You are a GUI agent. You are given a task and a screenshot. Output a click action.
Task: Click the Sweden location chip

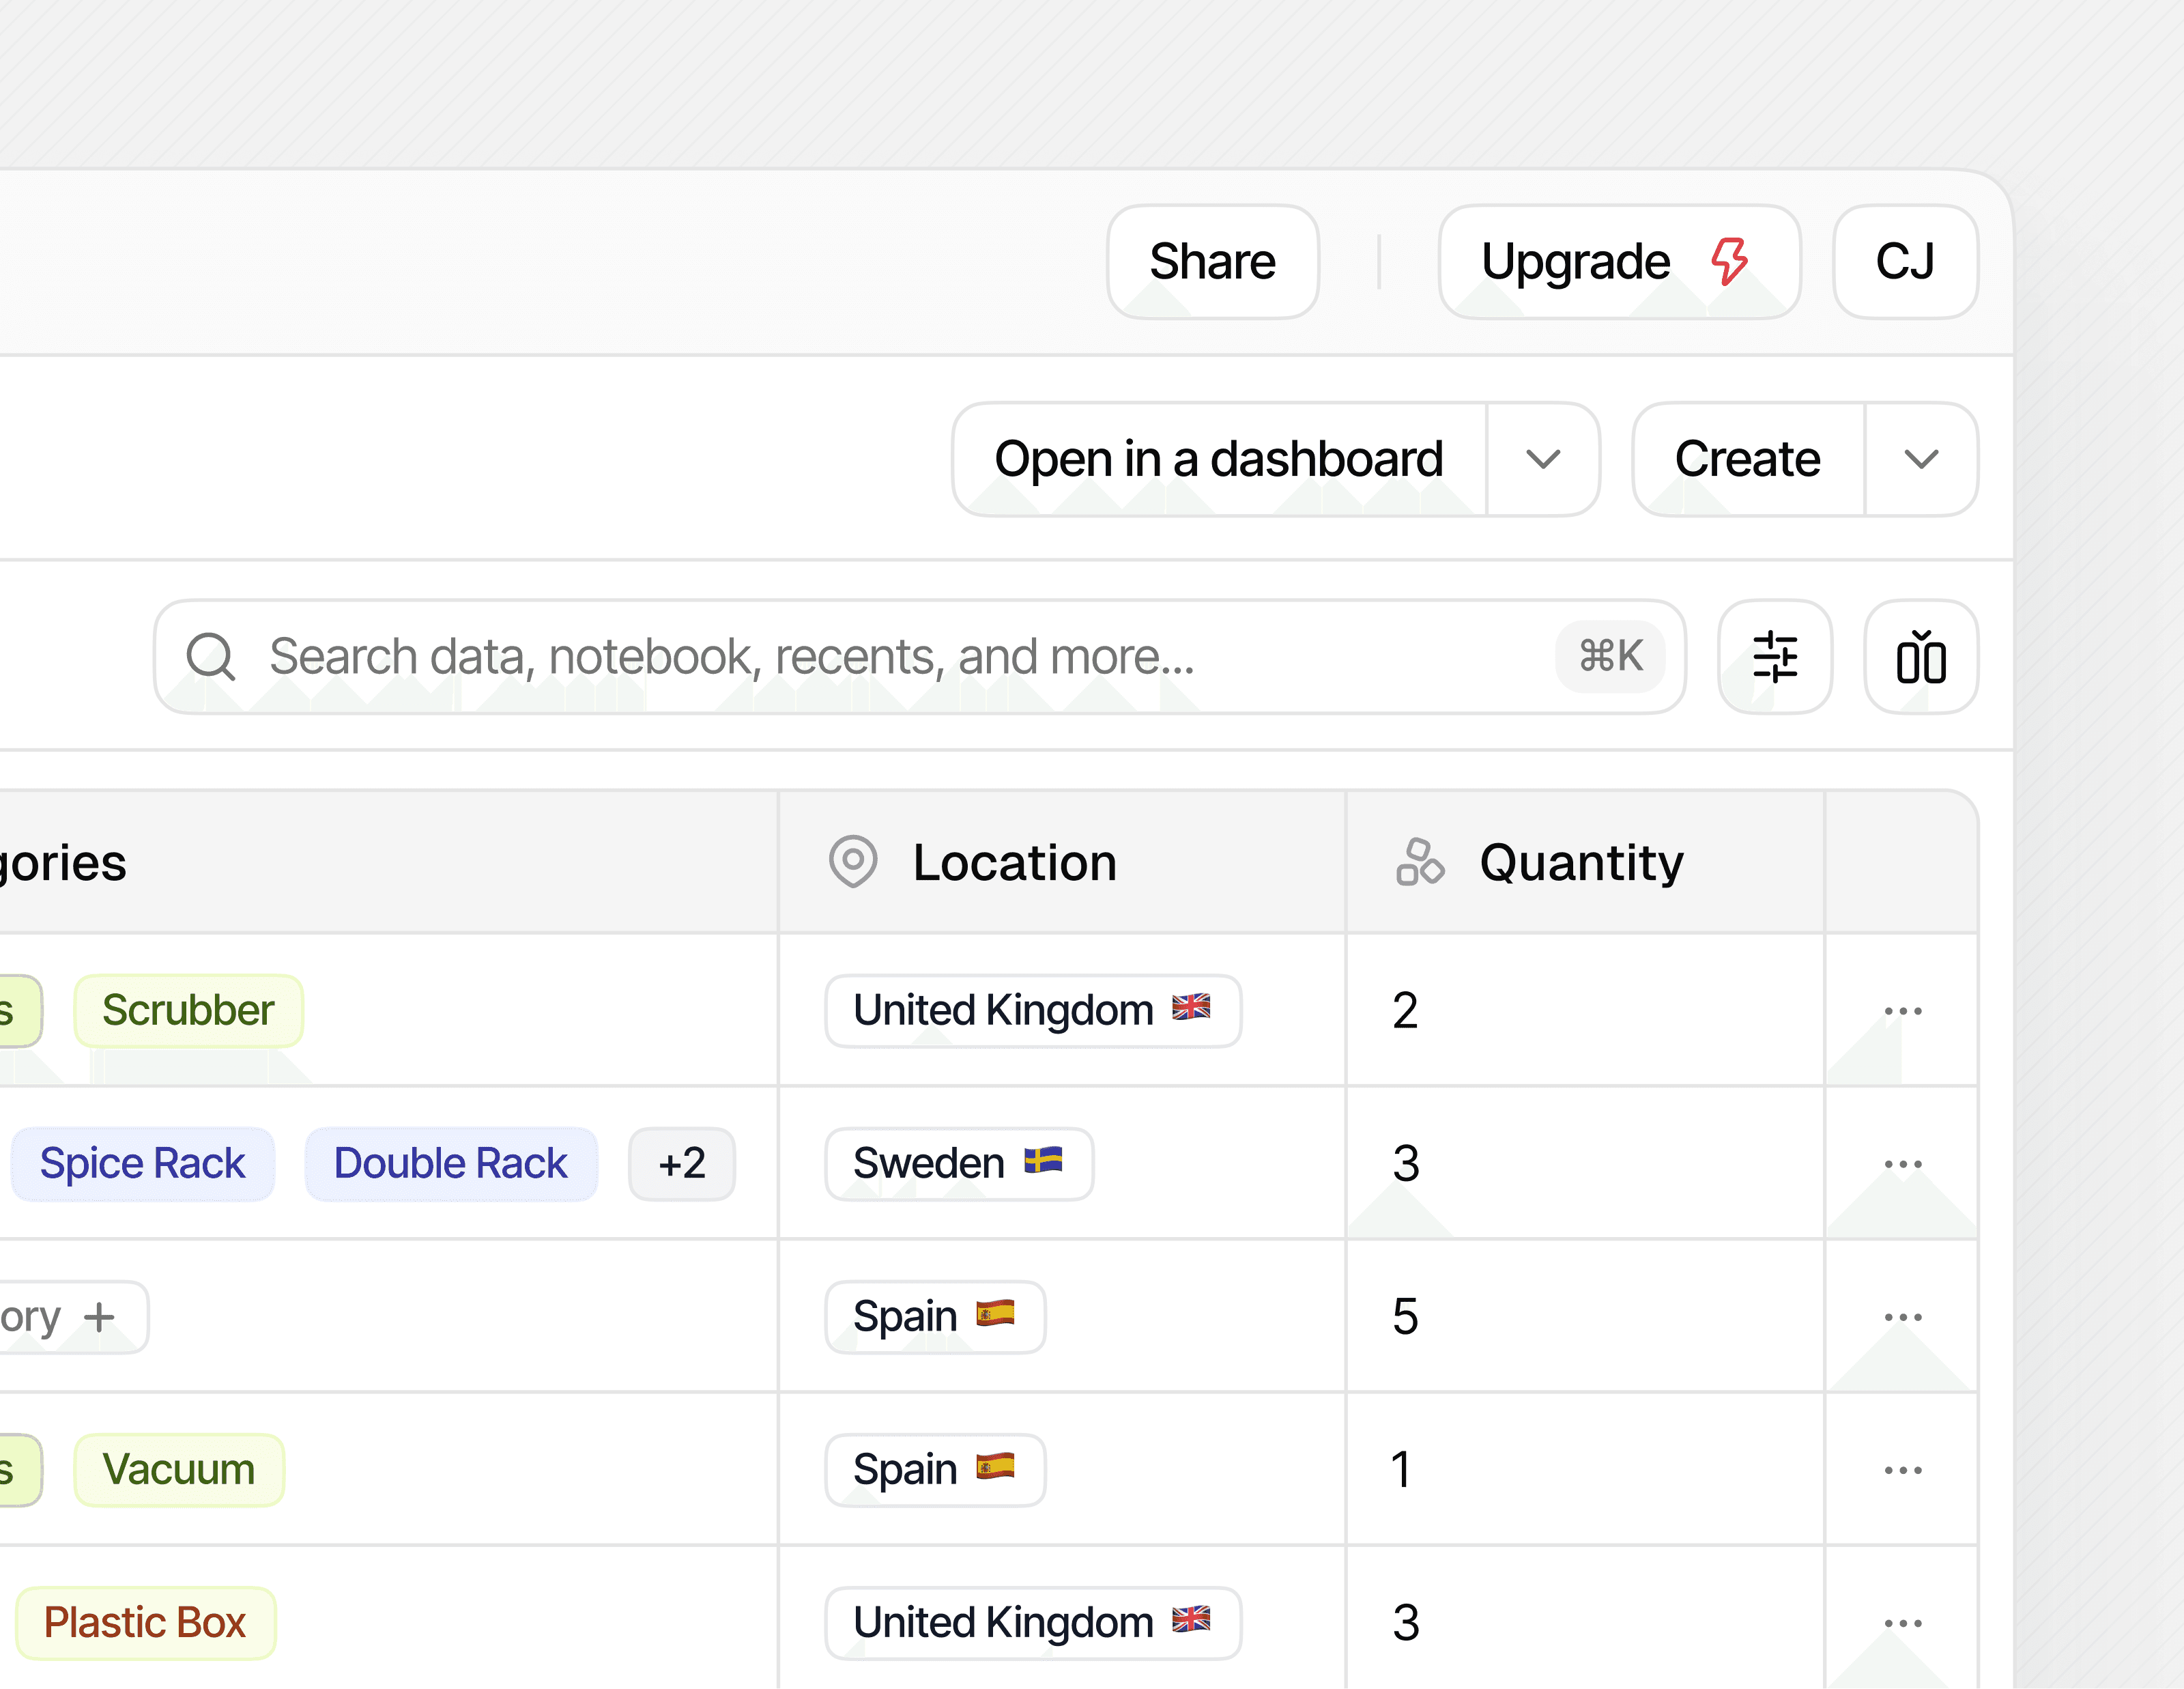tap(957, 1164)
